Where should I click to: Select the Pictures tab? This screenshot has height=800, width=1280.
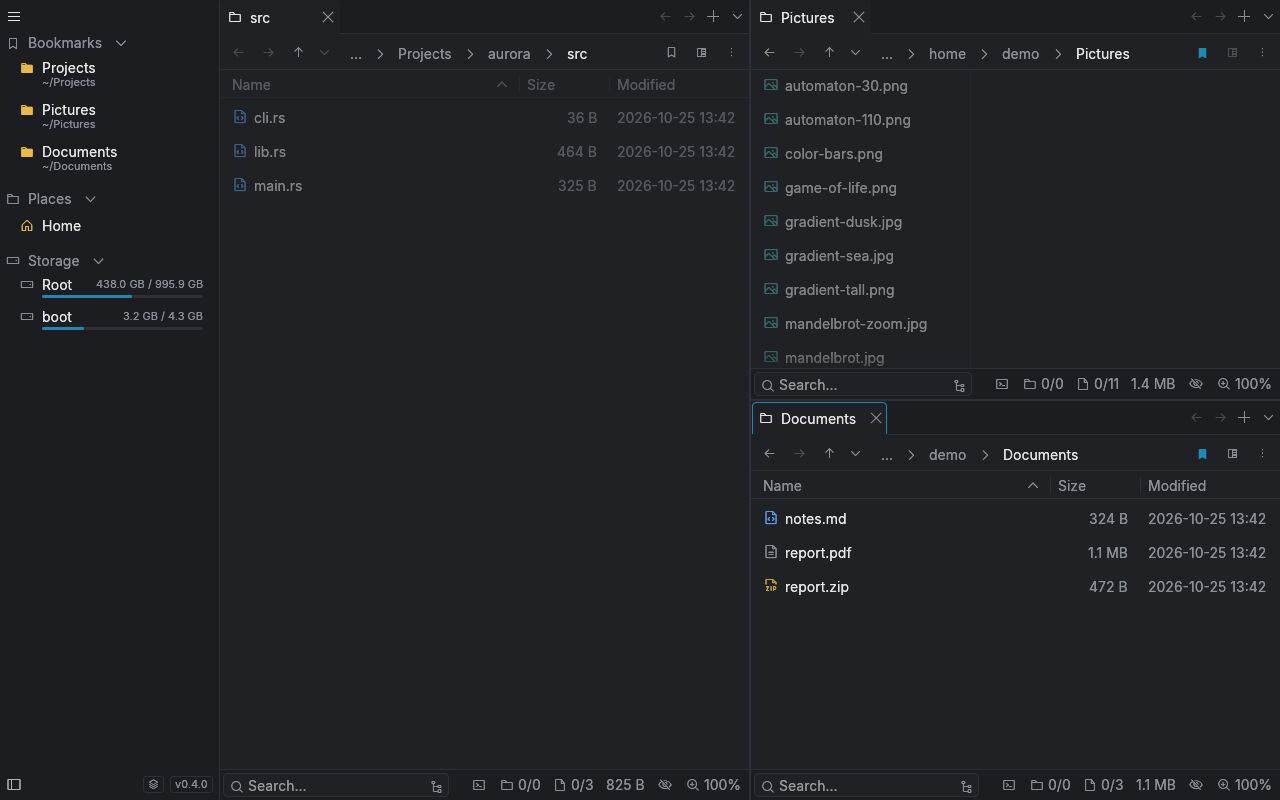pyautogui.click(x=810, y=17)
